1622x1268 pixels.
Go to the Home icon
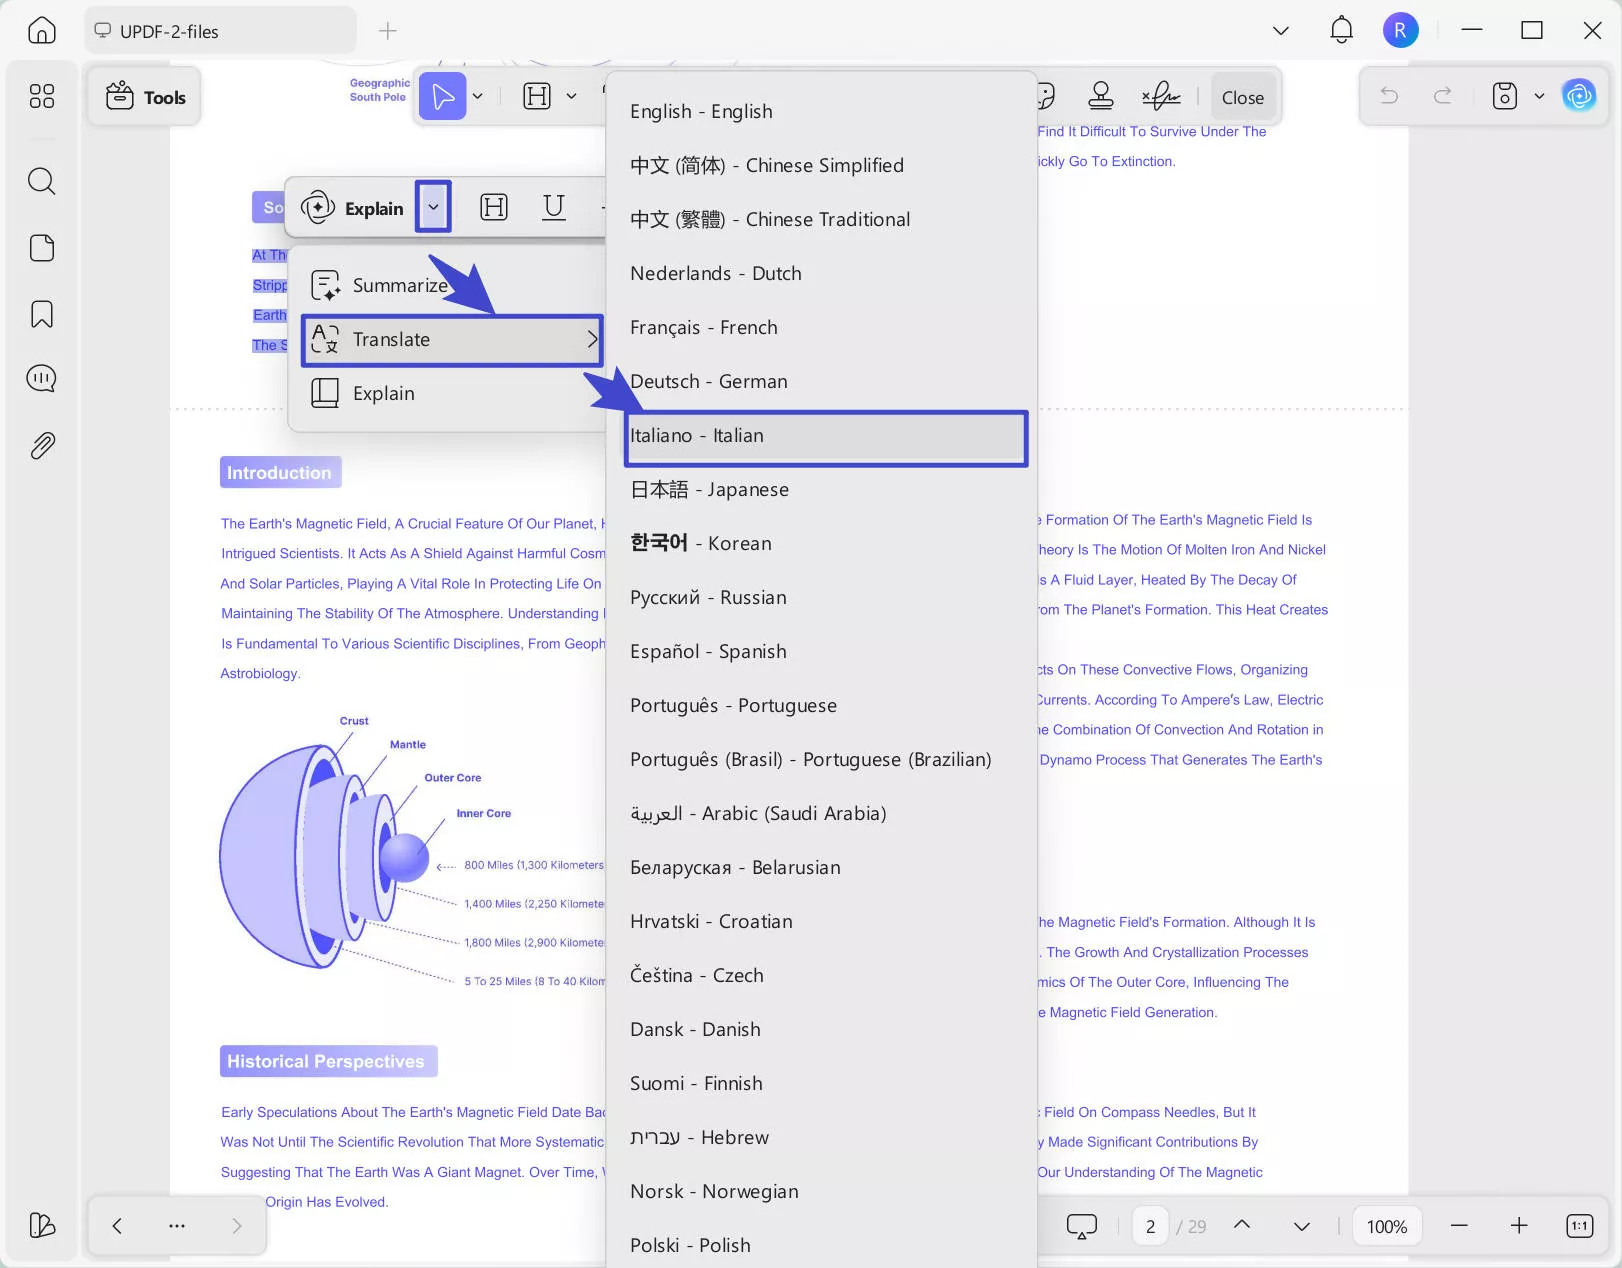(41, 30)
